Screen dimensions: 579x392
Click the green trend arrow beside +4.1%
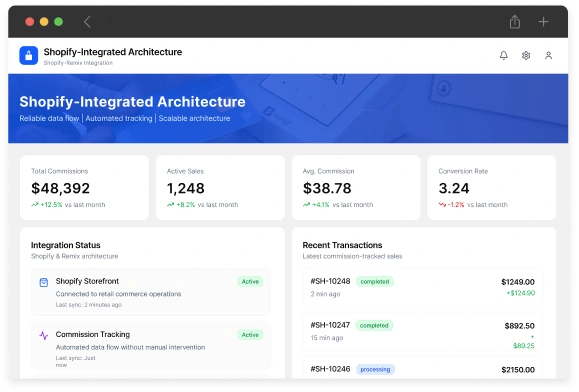[306, 204]
